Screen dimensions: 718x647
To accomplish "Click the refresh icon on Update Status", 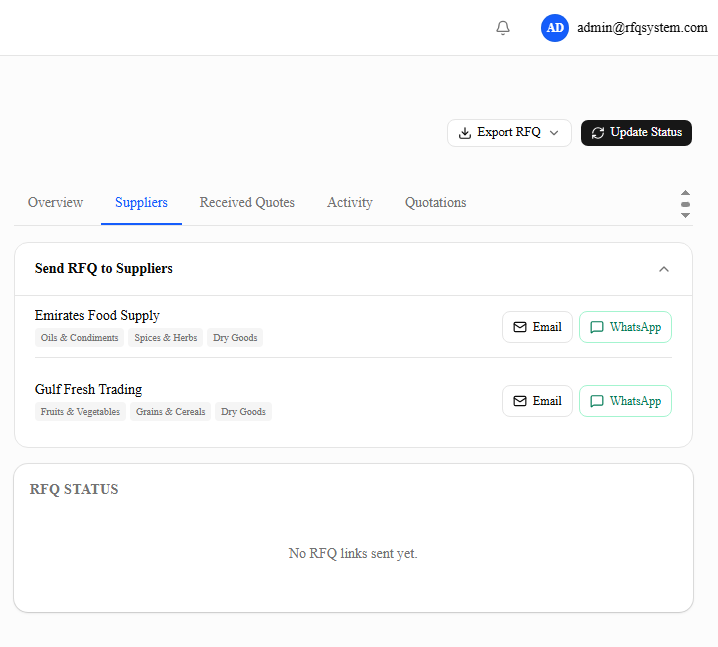I will click(598, 133).
